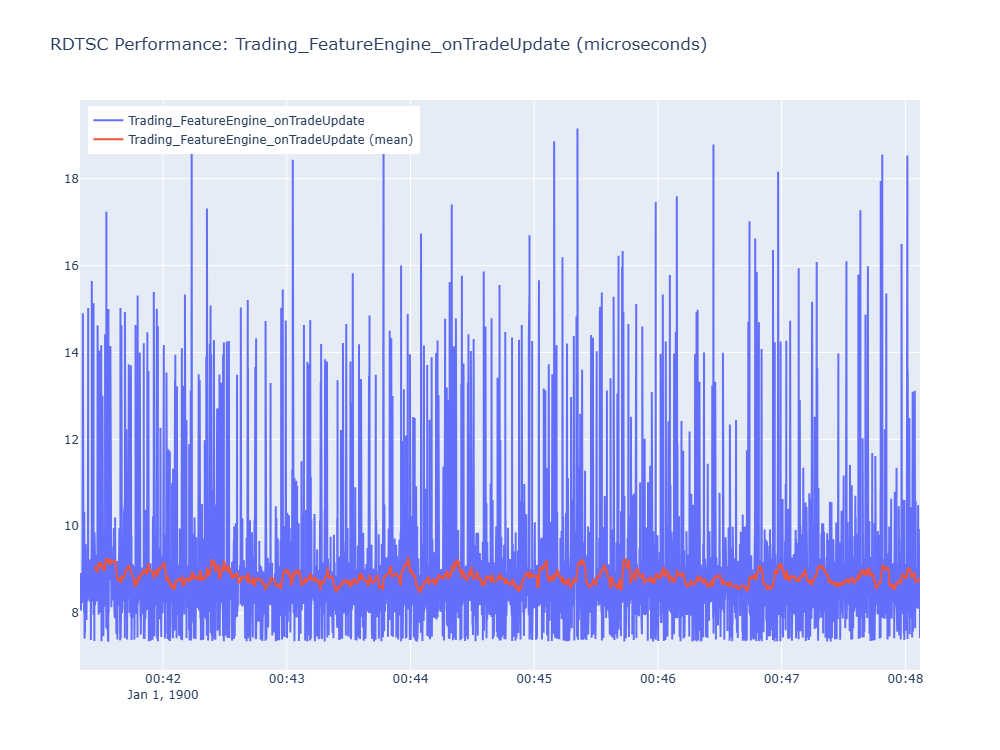This screenshot has height=750, width=1000.
Task: Click the 00:44 x-axis tick label
Action: click(x=410, y=679)
